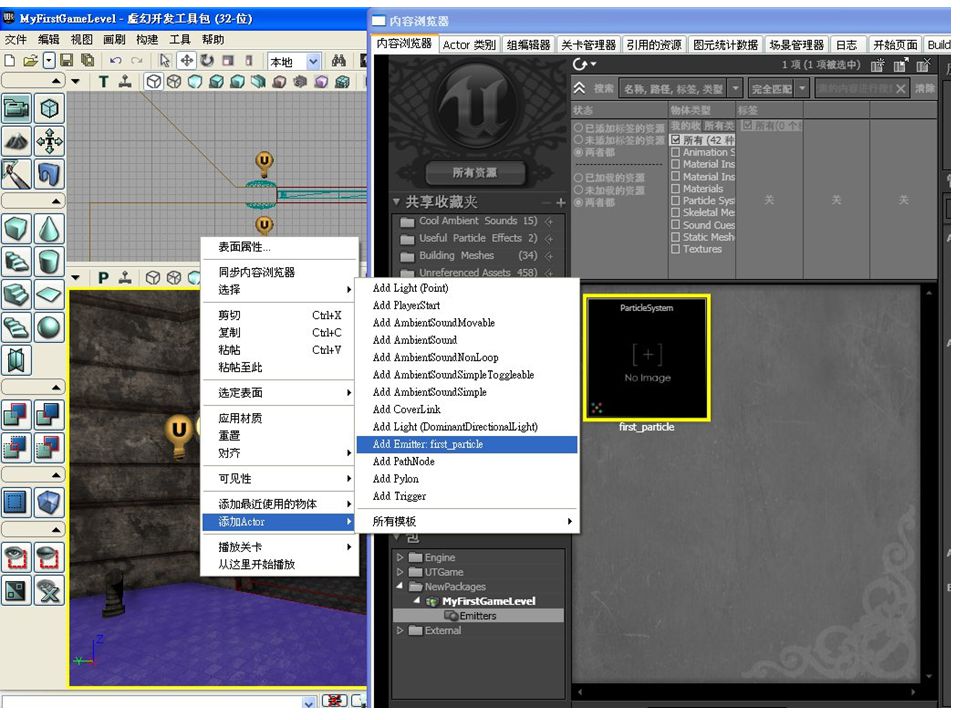
Task: Toggle realtime 'T' icon in top viewport
Action: point(103,81)
